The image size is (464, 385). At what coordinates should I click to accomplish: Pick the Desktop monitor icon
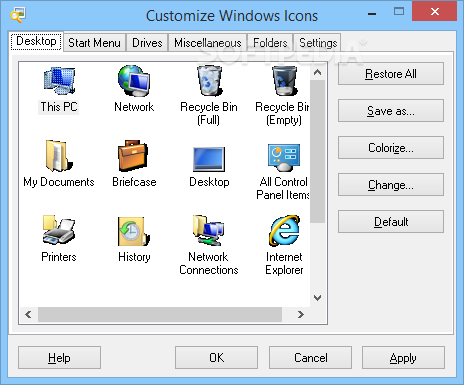point(209,159)
